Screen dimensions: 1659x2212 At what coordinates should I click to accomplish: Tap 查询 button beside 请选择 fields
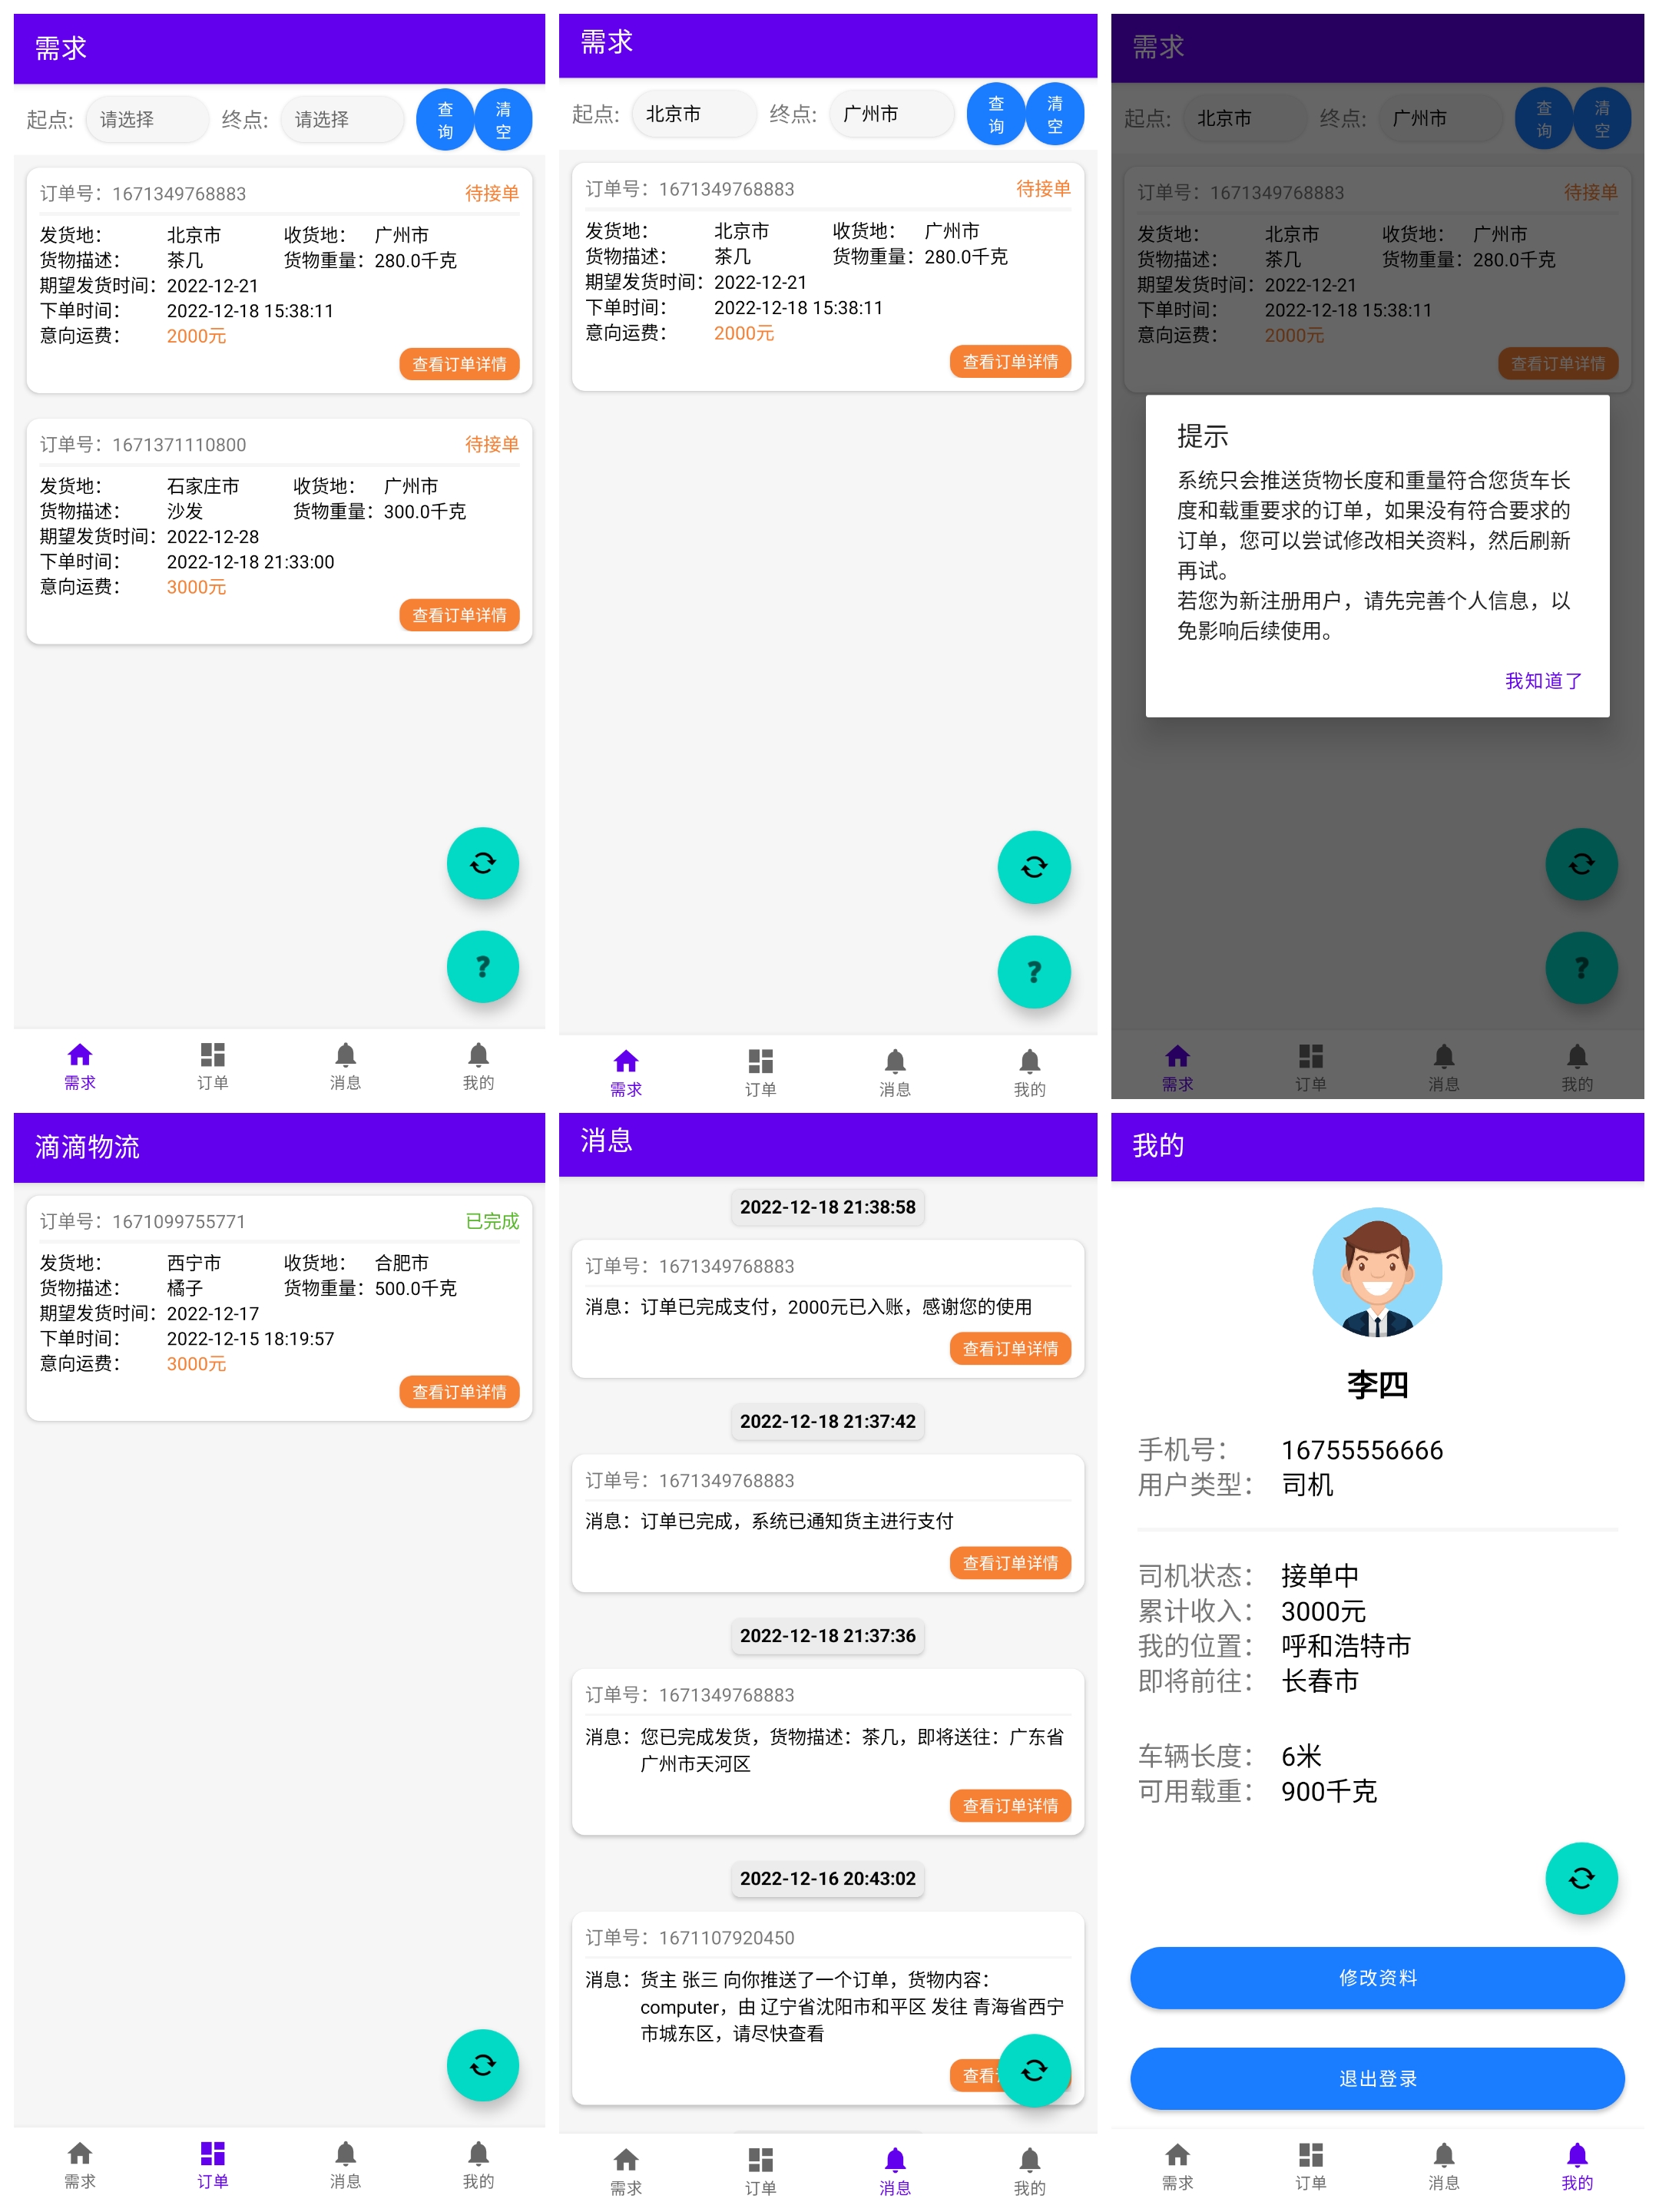point(445,120)
